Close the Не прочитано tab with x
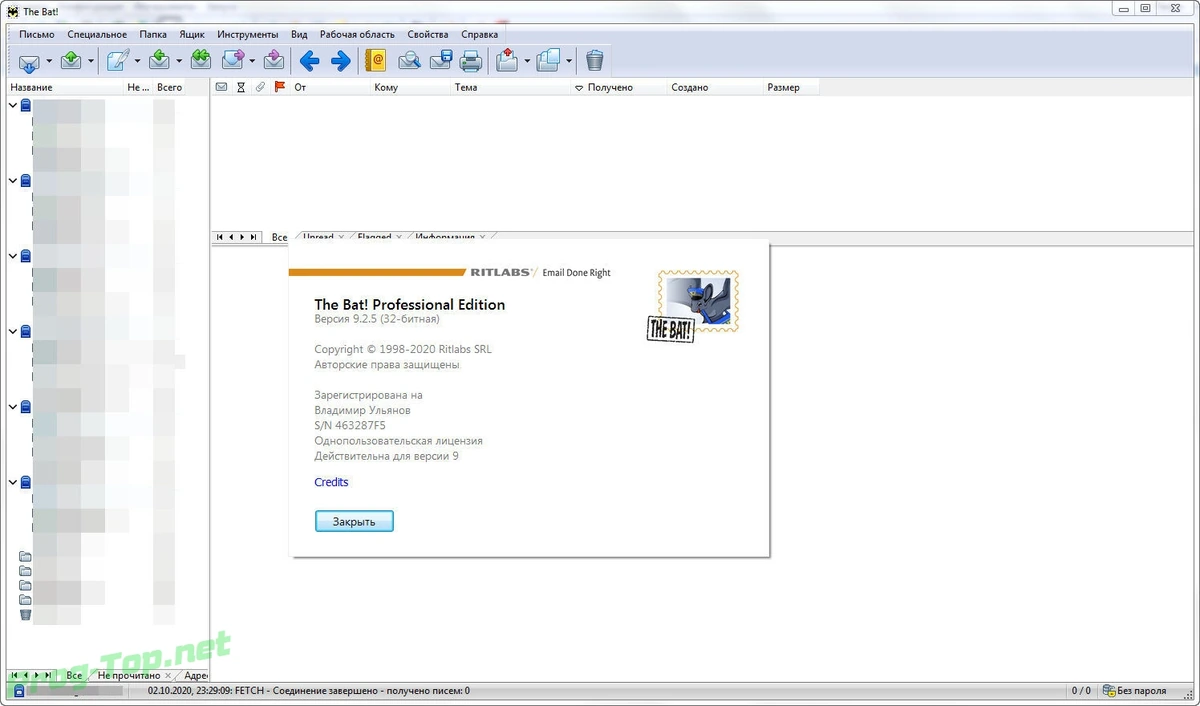 170,676
